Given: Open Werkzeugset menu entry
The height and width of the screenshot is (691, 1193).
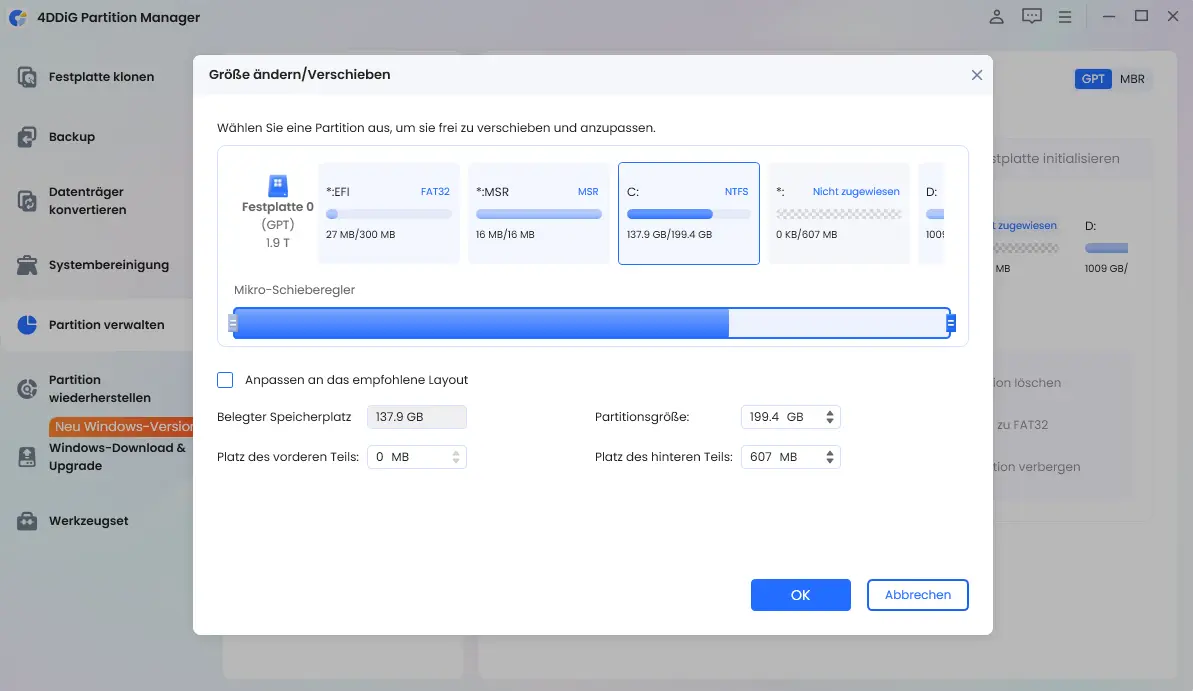Looking at the screenshot, I should [x=88, y=521].
